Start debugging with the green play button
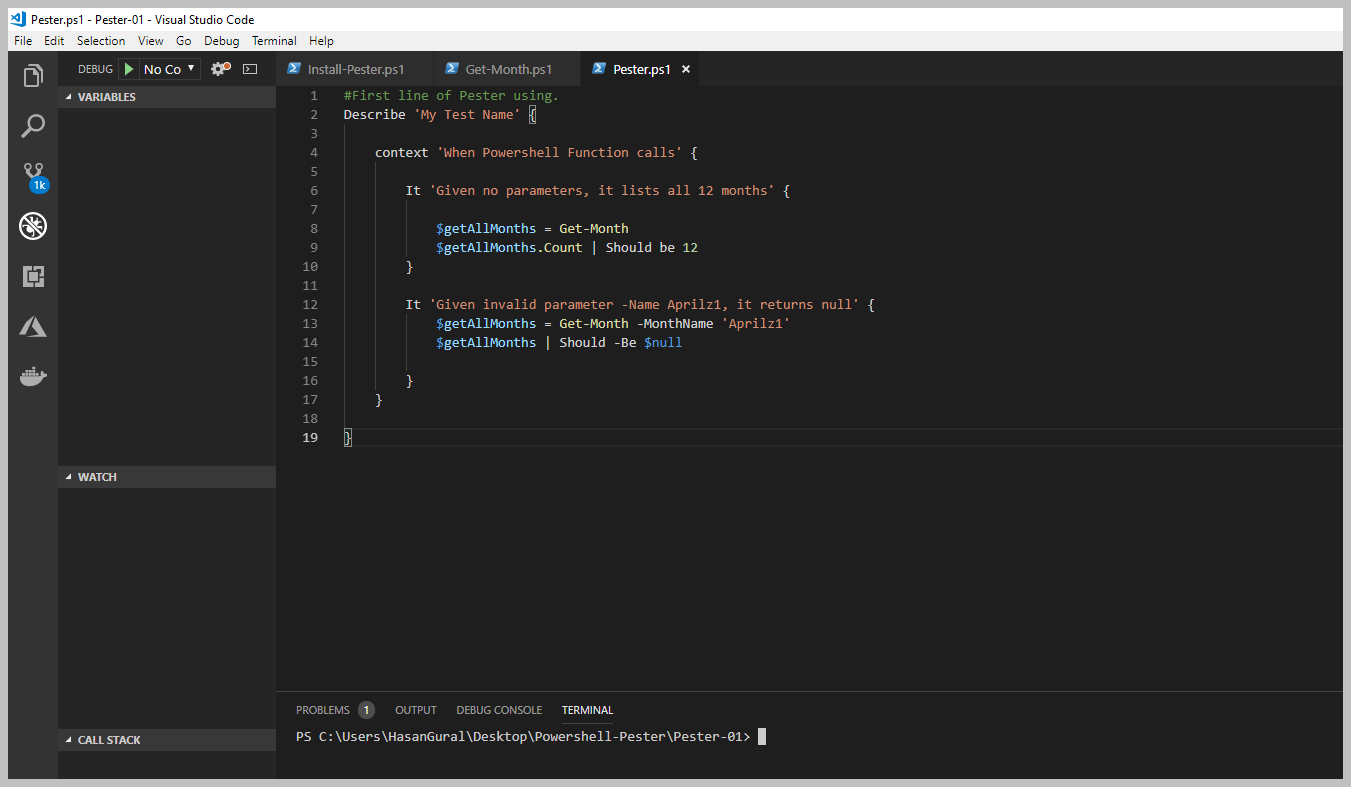This screenshot has width=1351, height=787. coord(129,69)
